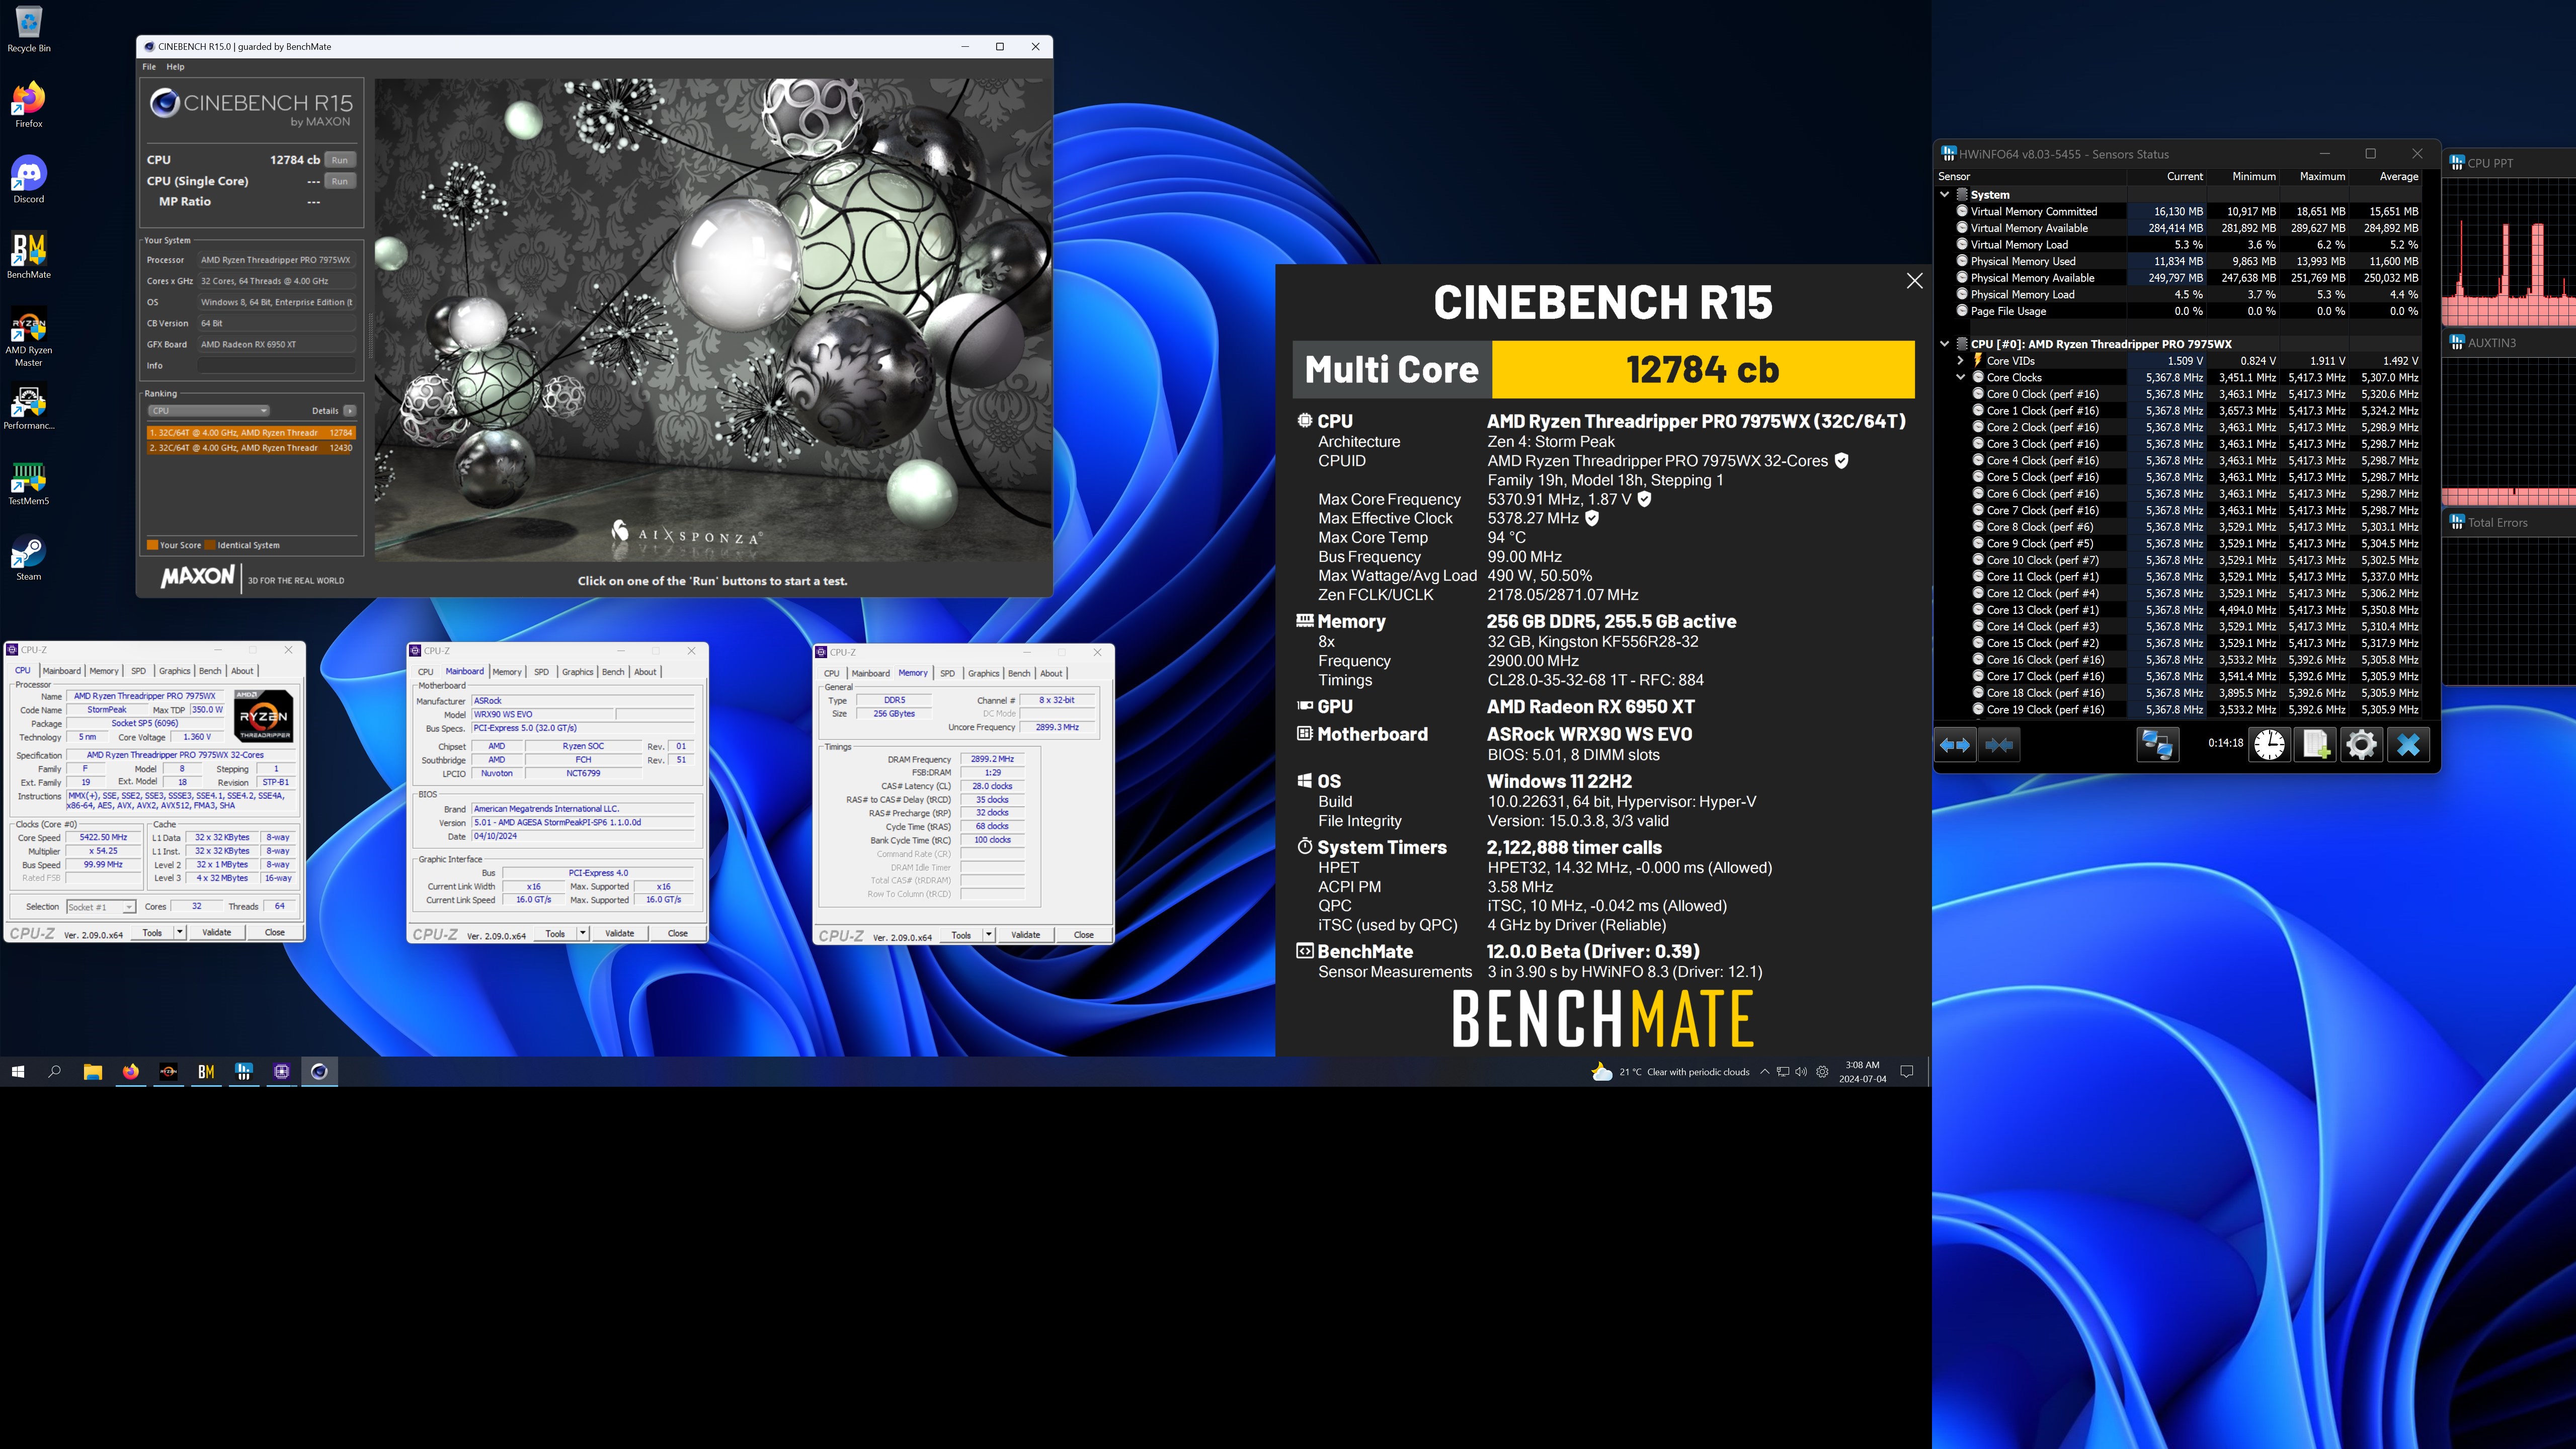Collapse the System sensor group

(x=1944, y=194)
